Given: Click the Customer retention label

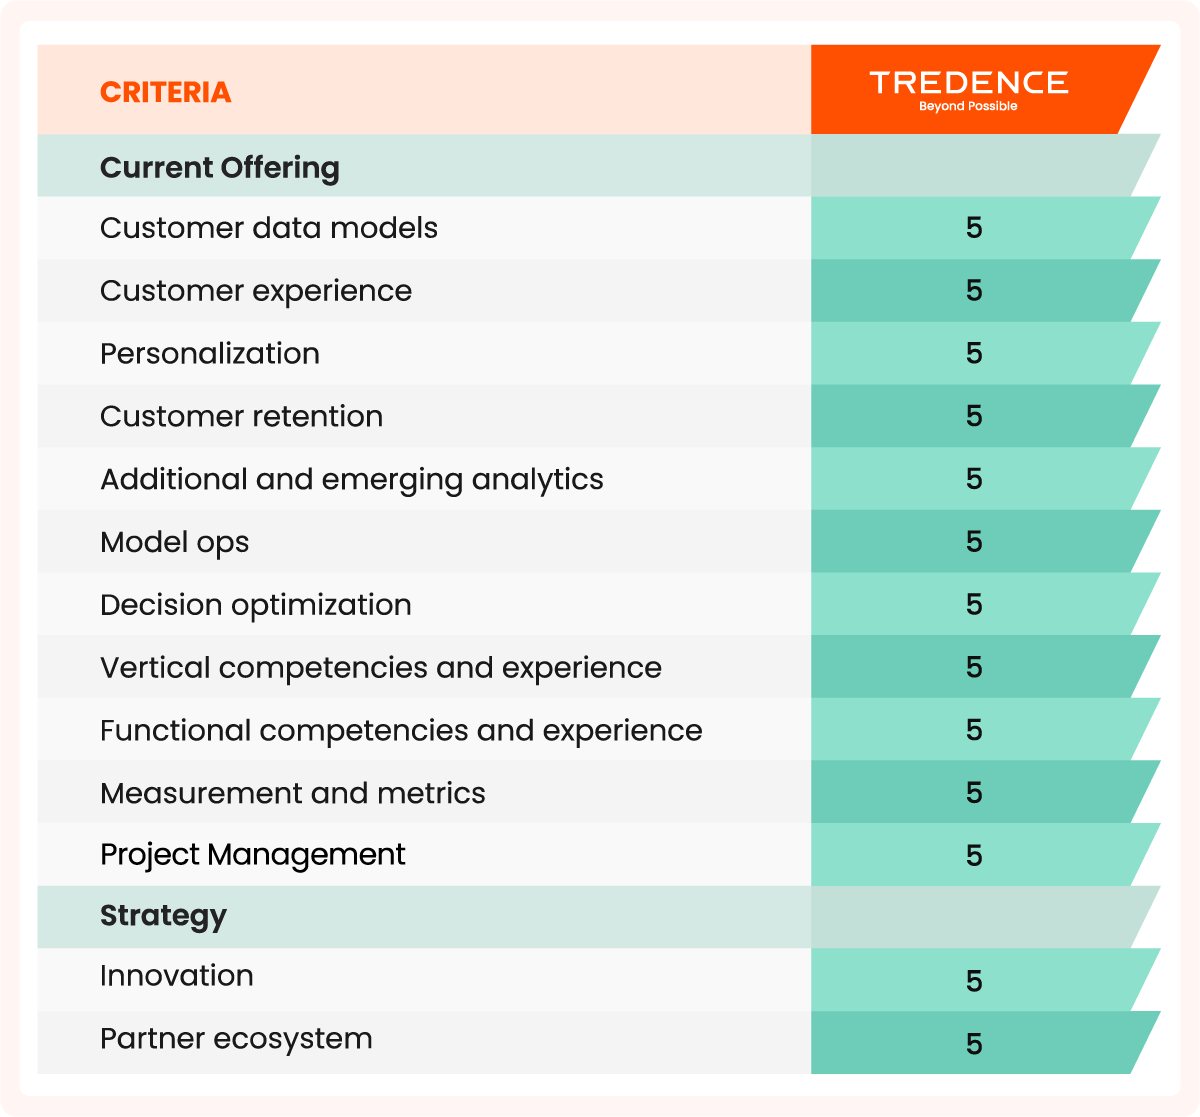Looking at the screenshot, I should tap(241, 416).
